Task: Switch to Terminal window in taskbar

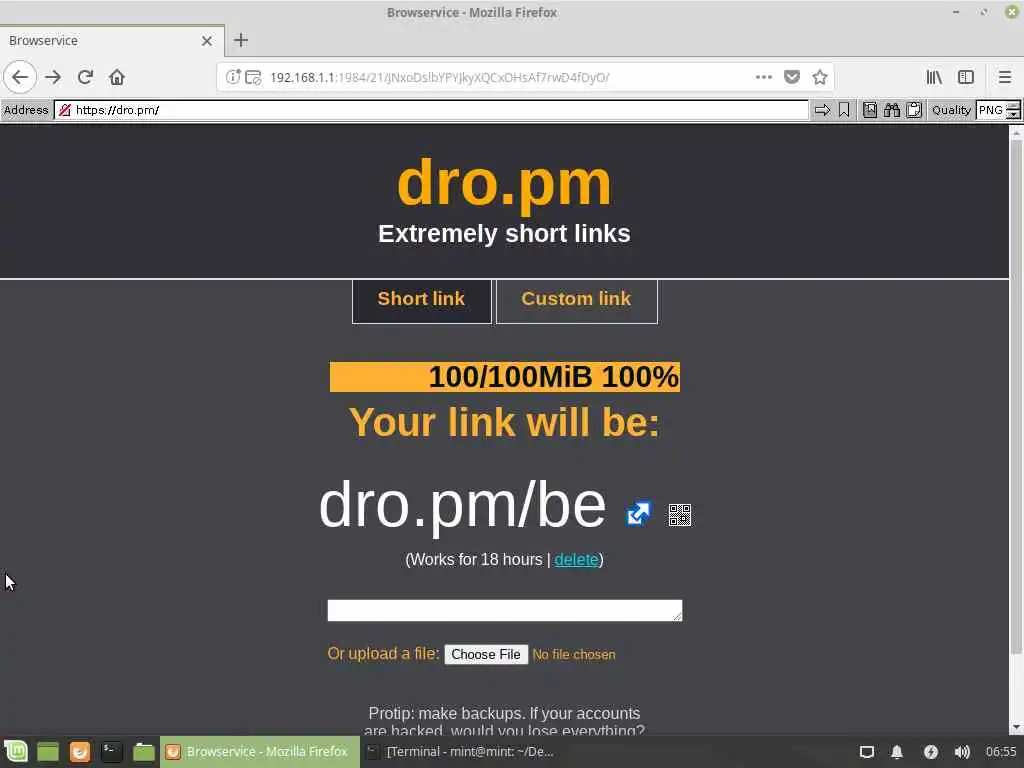Action: pyautogui.click(x=462, y=752)
